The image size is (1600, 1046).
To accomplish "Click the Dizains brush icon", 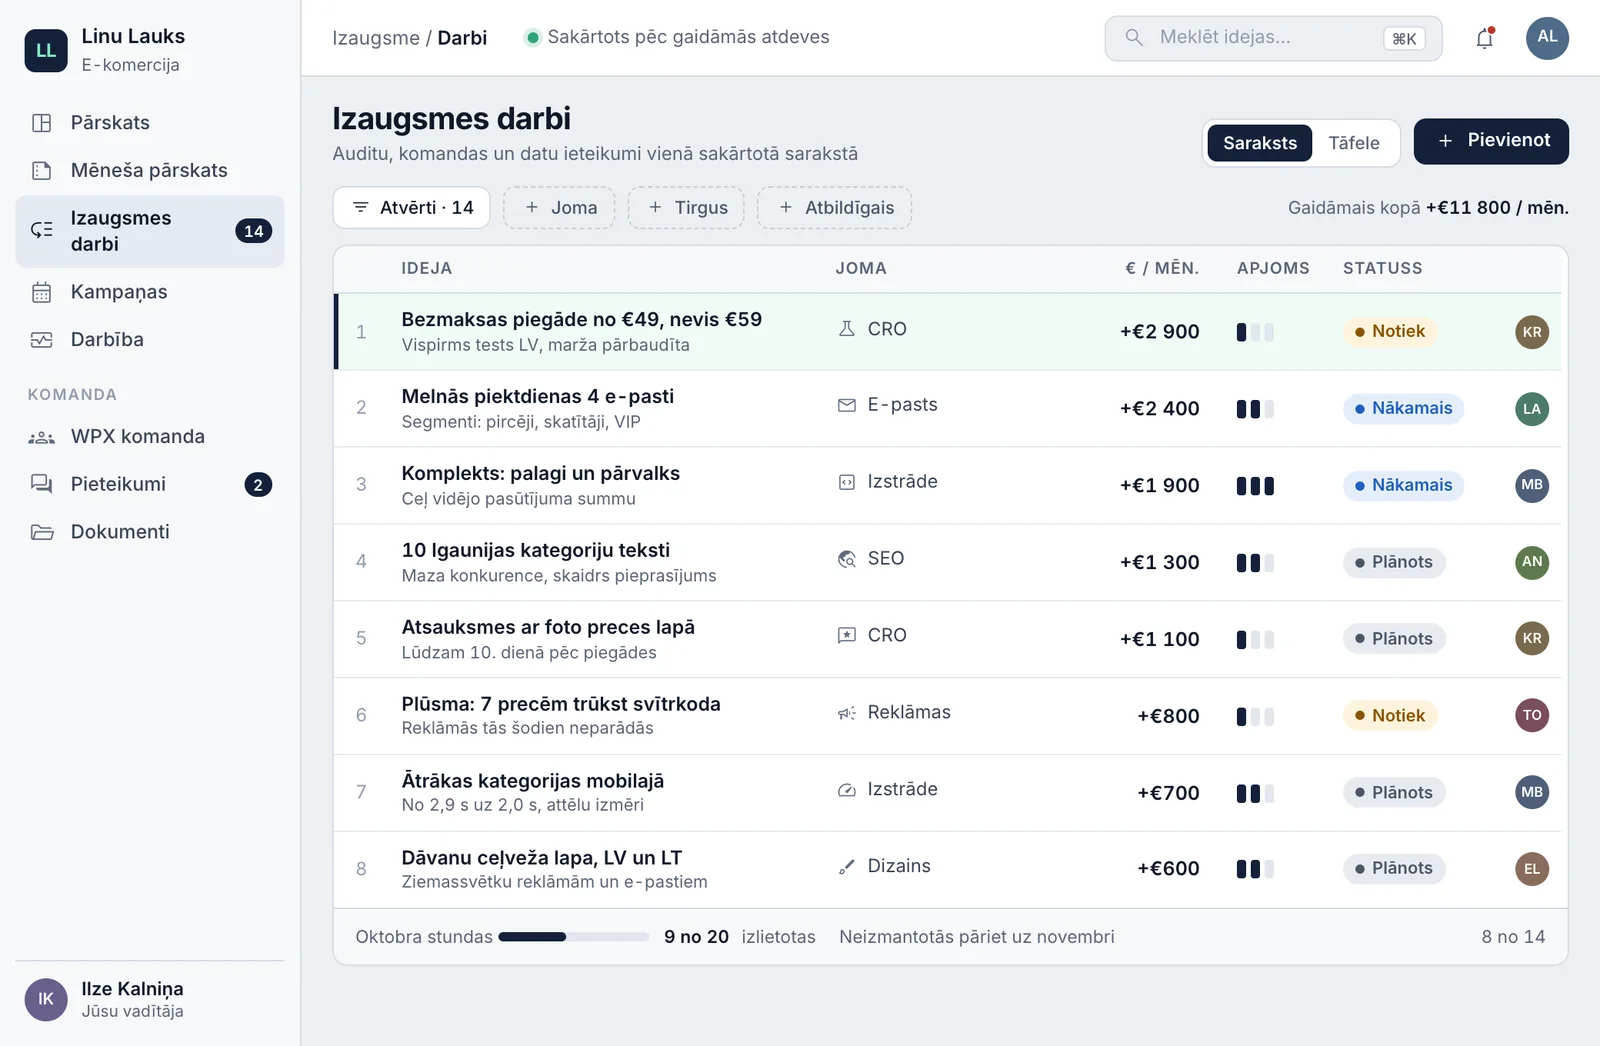I will click(847, 867).
